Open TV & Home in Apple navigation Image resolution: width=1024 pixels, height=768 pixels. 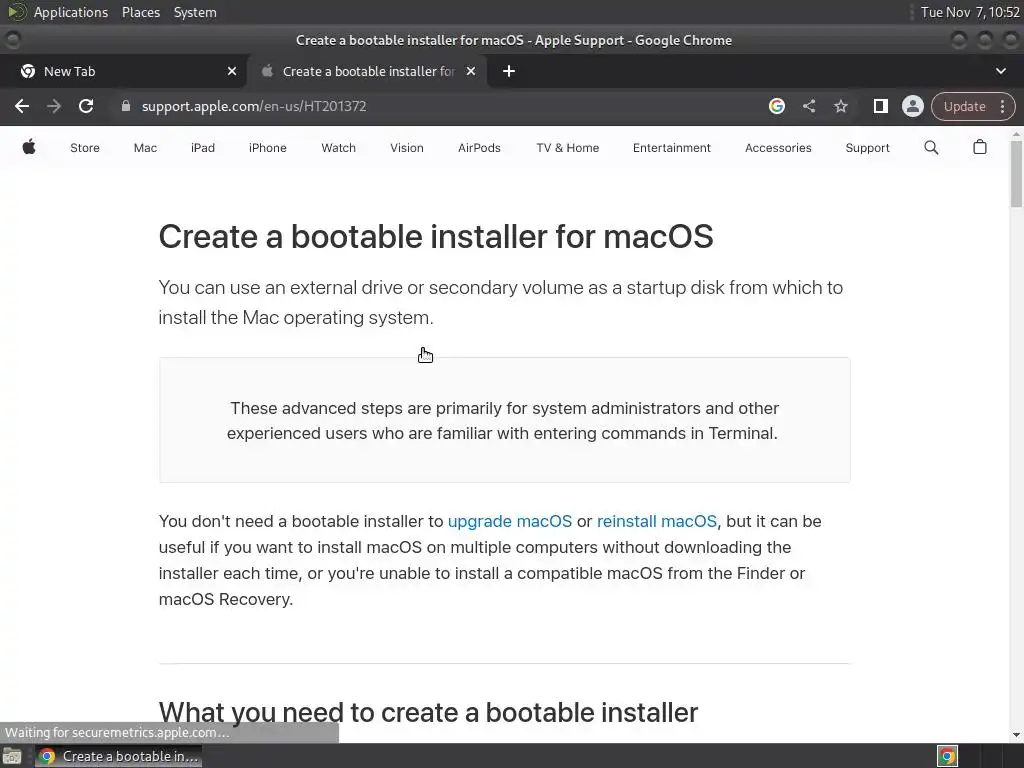(568, 148)
